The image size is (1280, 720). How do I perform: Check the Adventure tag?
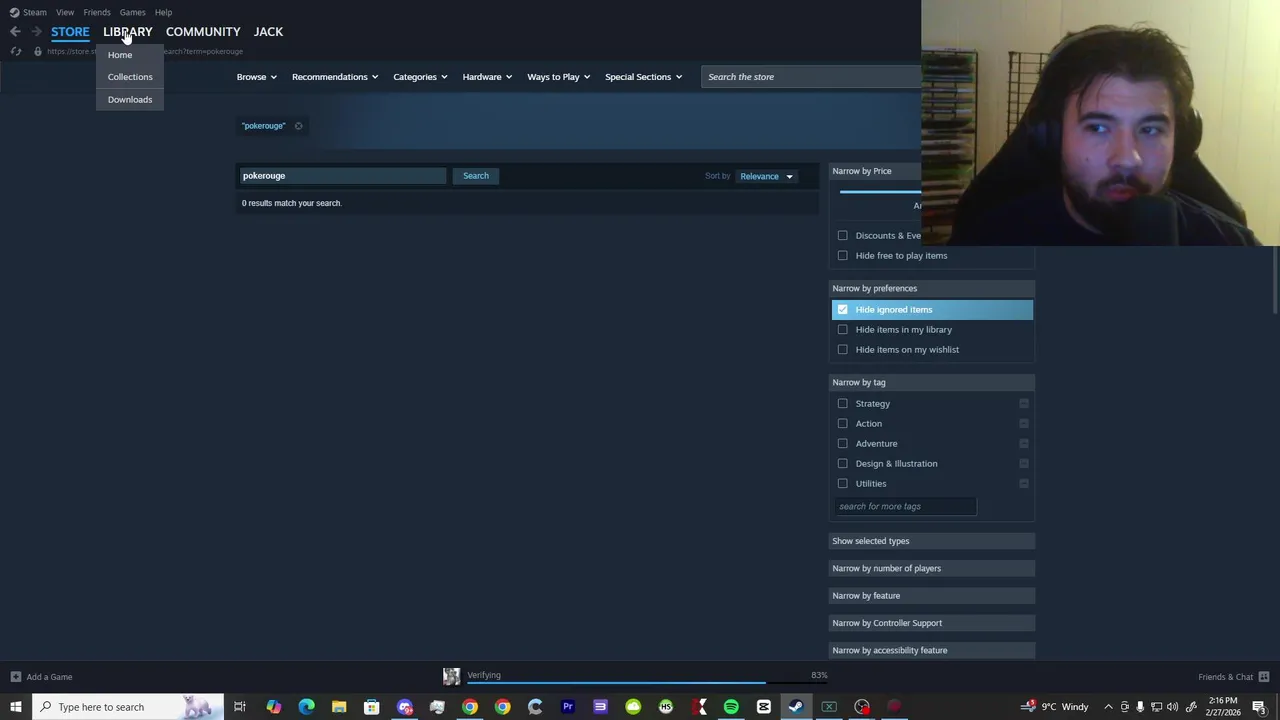click(x=843, y=444)
